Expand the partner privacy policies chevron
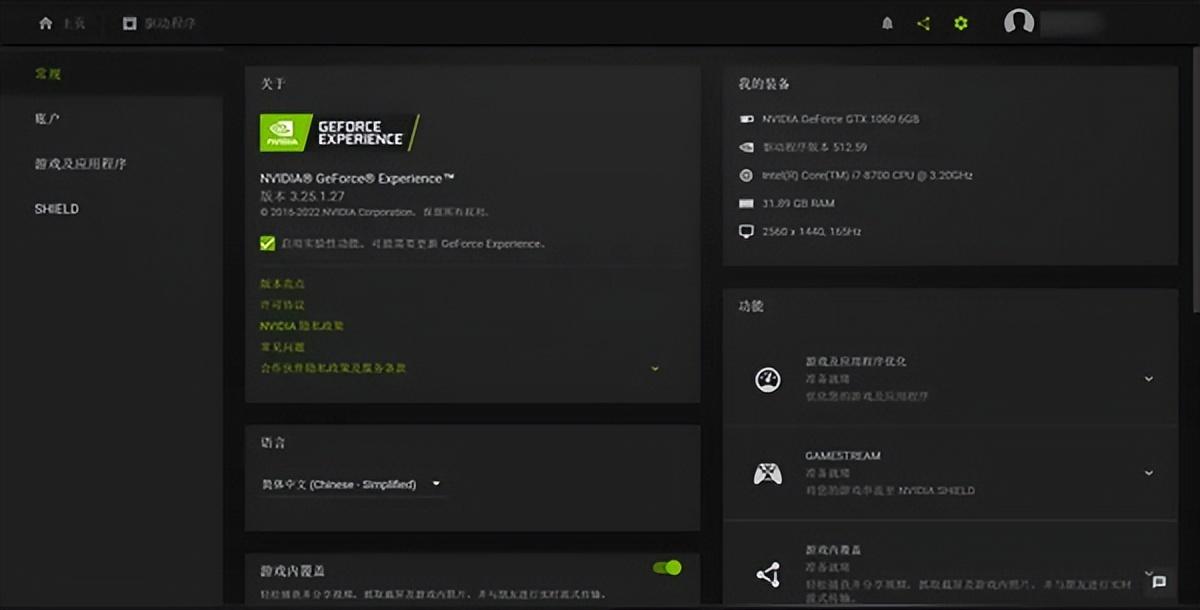The width and height of the screenshot is (1200, 610). [655, 368]
